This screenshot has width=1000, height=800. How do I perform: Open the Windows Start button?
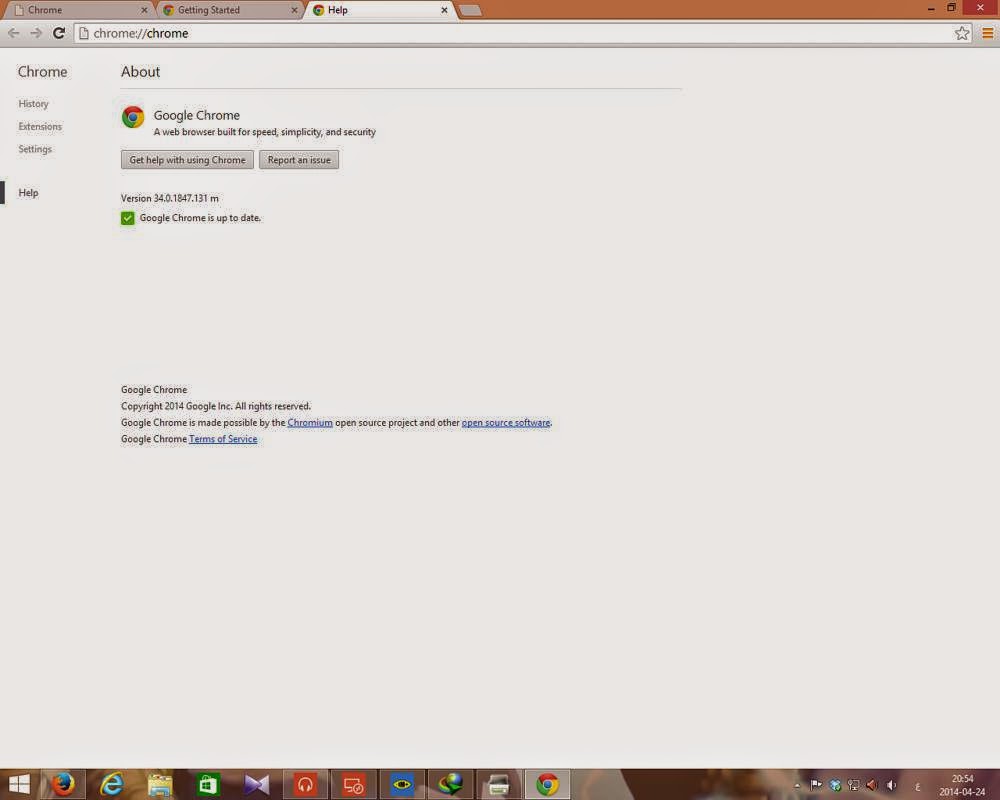[x=19, y=784]
